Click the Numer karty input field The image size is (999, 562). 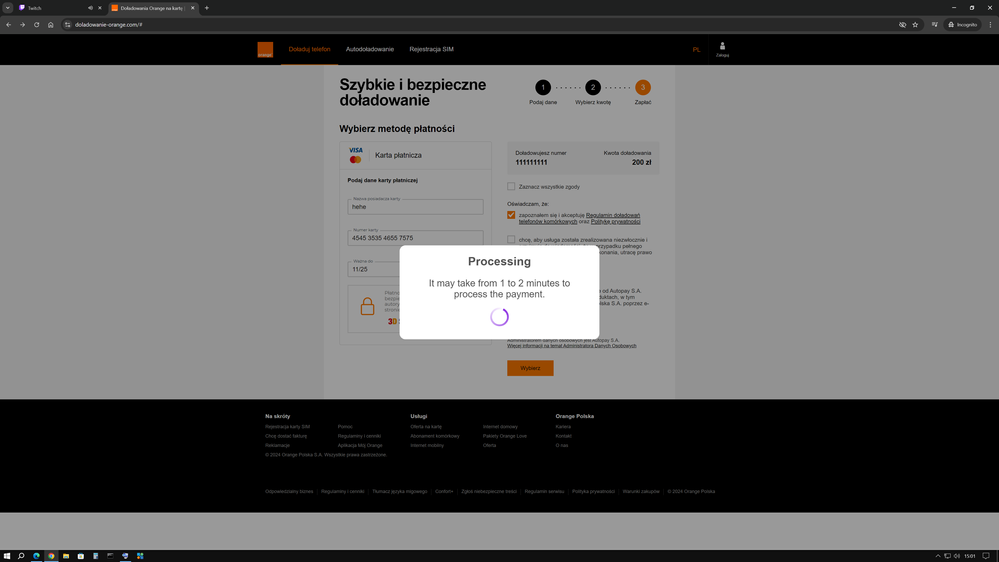pyautogui.click(x=415, y=238)
